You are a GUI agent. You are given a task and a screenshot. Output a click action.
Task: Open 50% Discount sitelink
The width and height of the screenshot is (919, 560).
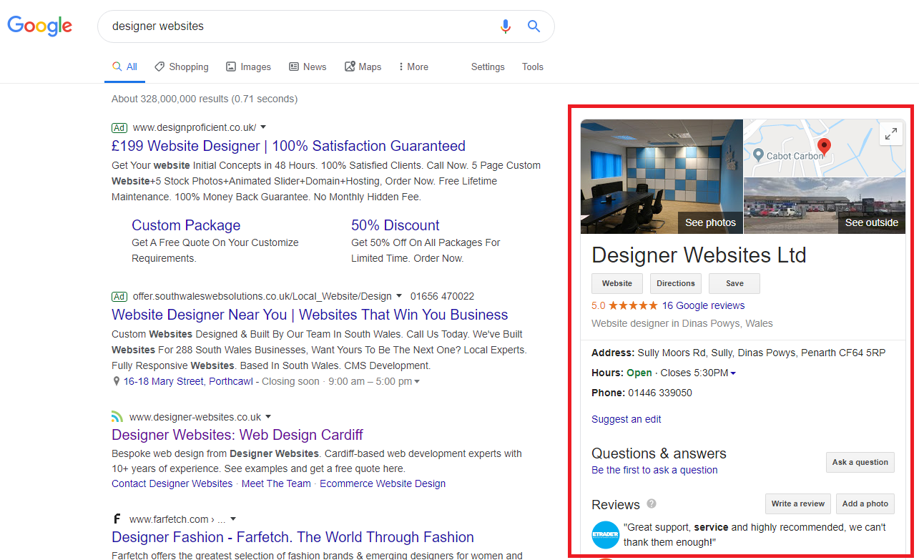(395, 225)
